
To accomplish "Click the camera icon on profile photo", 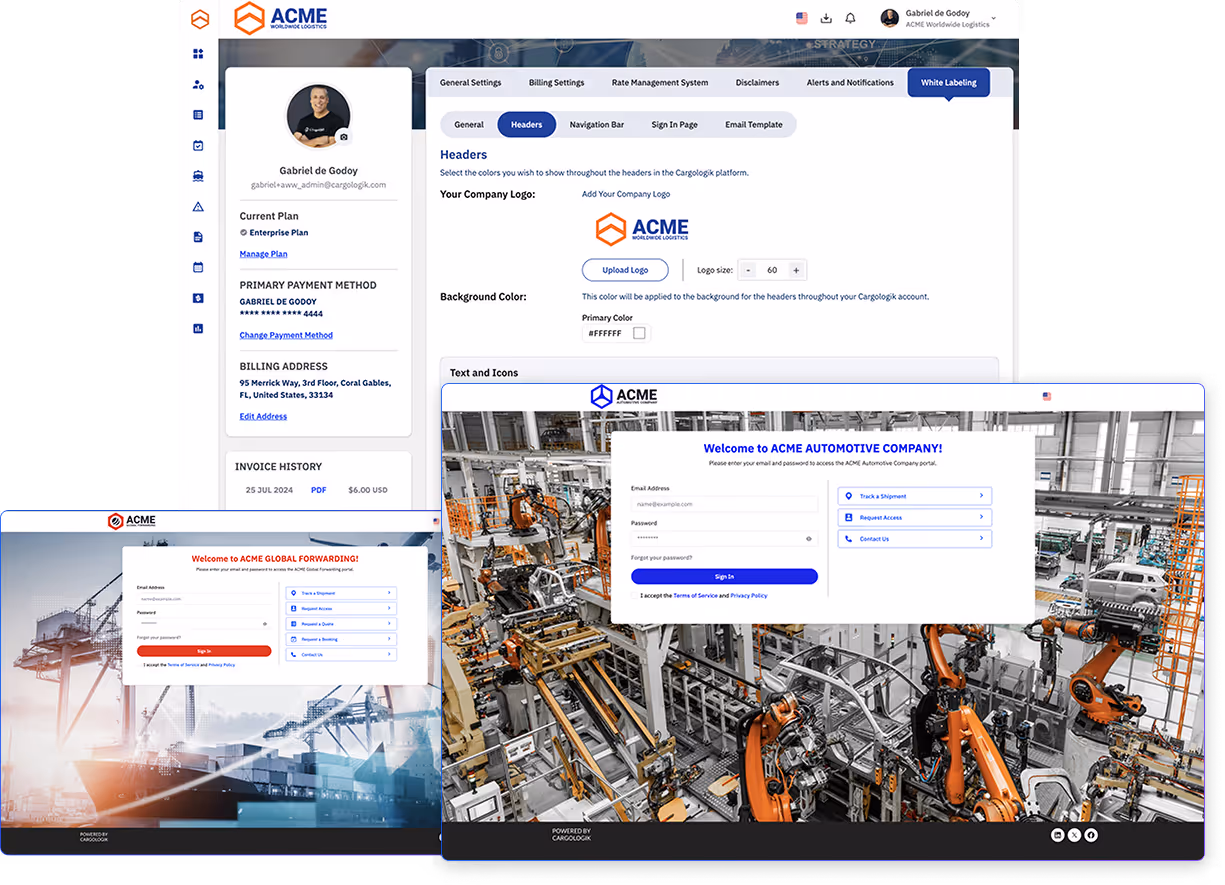I will [344, 137].
